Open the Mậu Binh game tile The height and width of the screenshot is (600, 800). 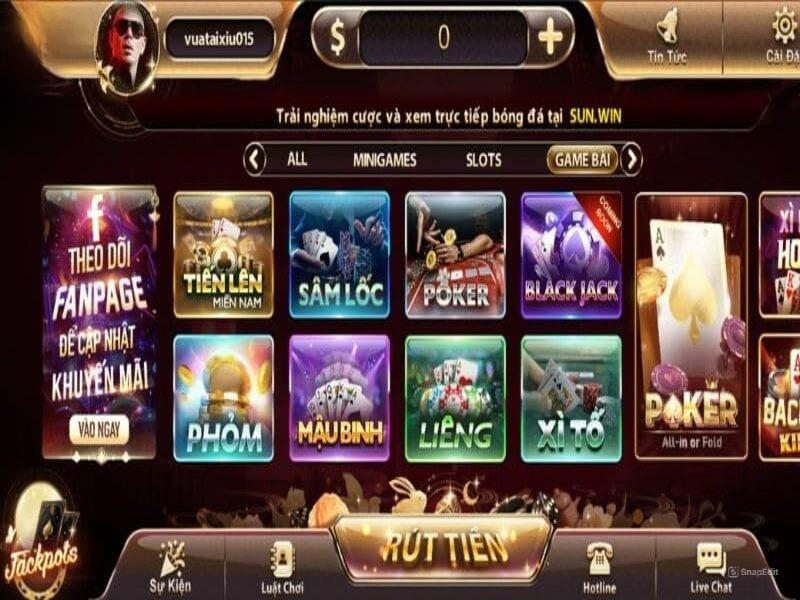340,398
